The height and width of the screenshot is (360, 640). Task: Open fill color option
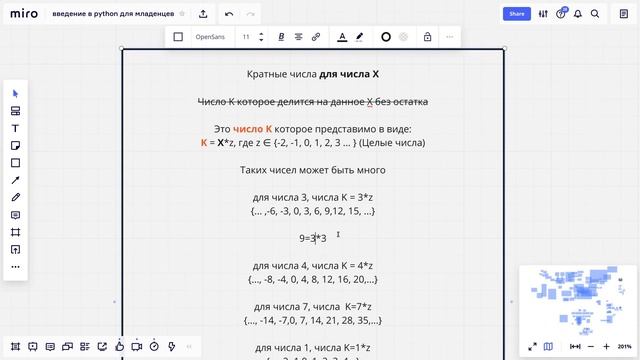(x=403, y=37)
